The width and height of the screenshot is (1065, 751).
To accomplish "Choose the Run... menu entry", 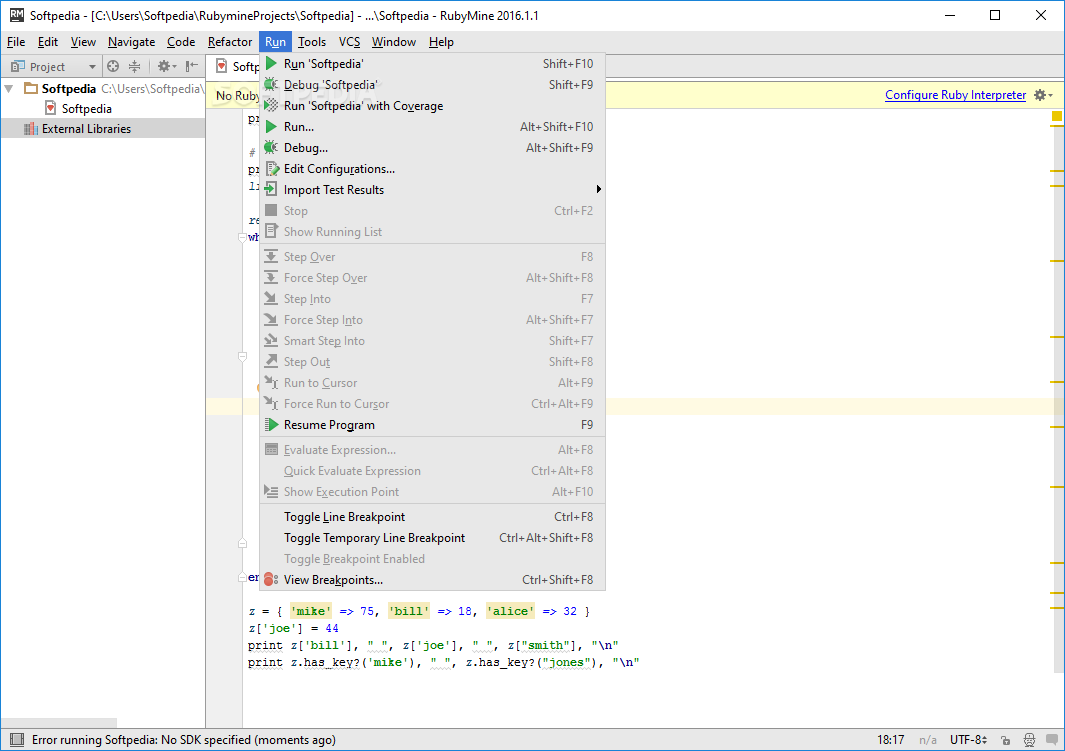I will click(x=432, y=127).
